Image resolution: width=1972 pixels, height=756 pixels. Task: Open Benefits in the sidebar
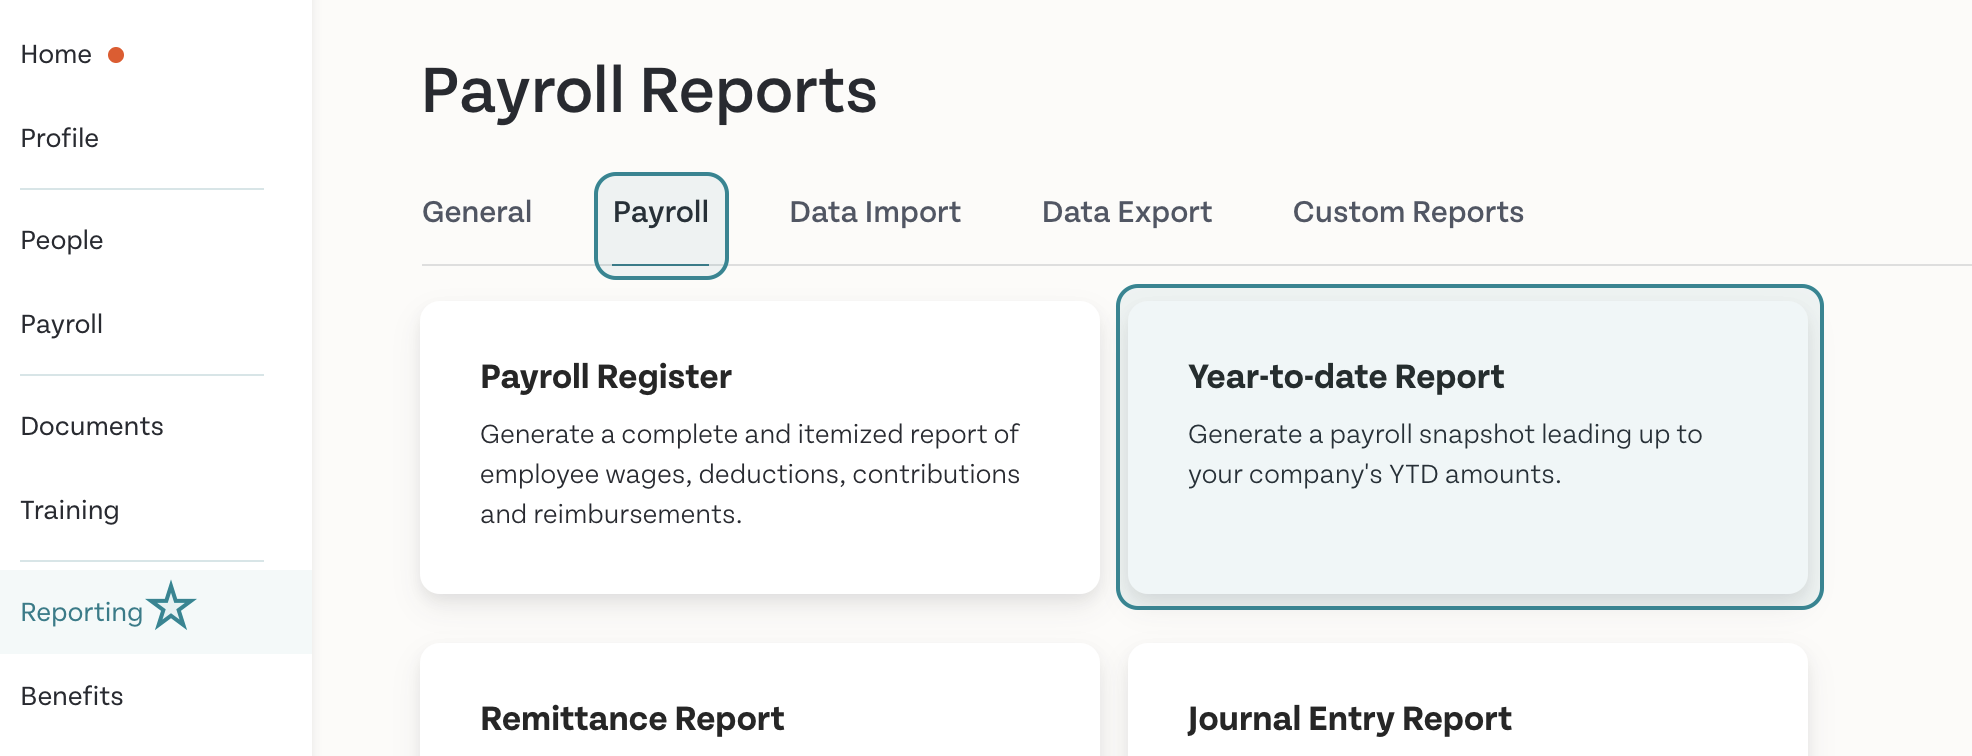(72, 696)
